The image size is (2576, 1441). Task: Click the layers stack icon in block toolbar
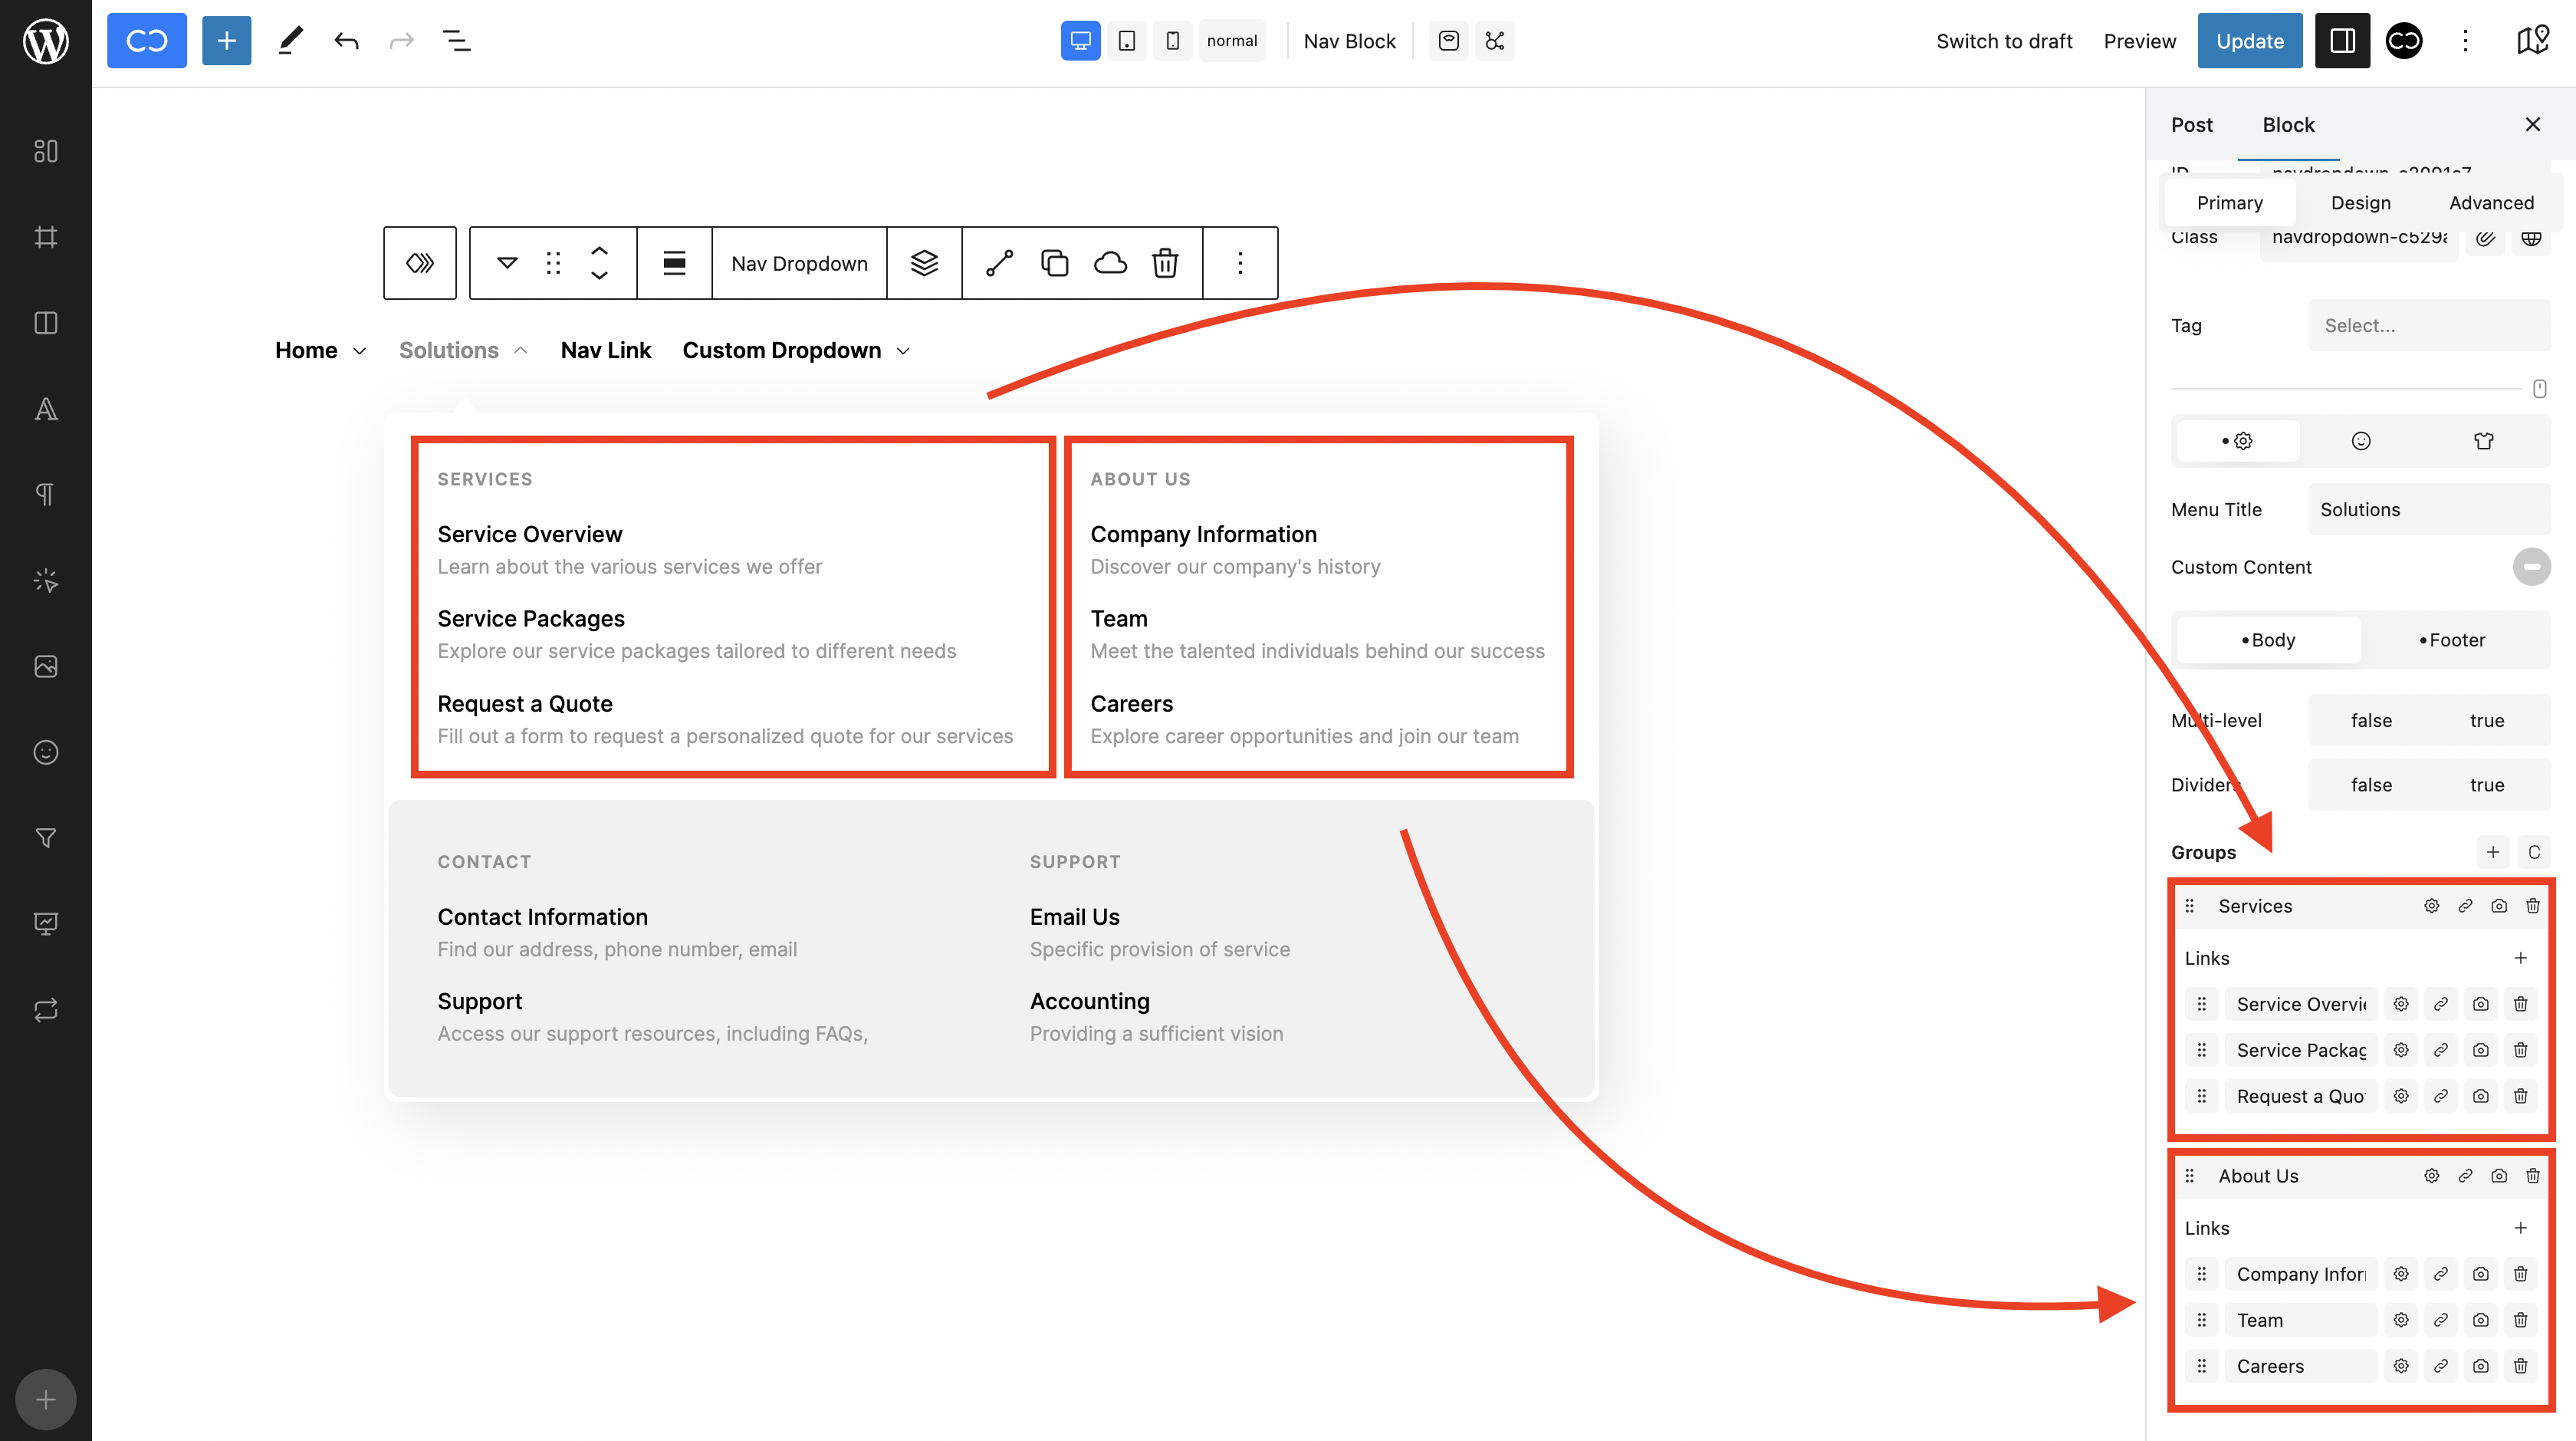click(x=924, y=263)
